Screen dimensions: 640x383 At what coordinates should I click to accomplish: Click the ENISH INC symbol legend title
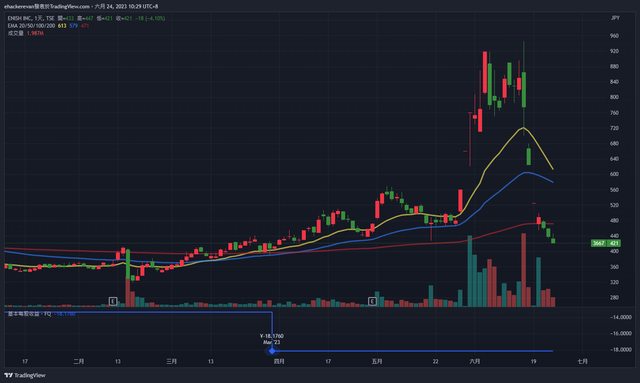31,18
